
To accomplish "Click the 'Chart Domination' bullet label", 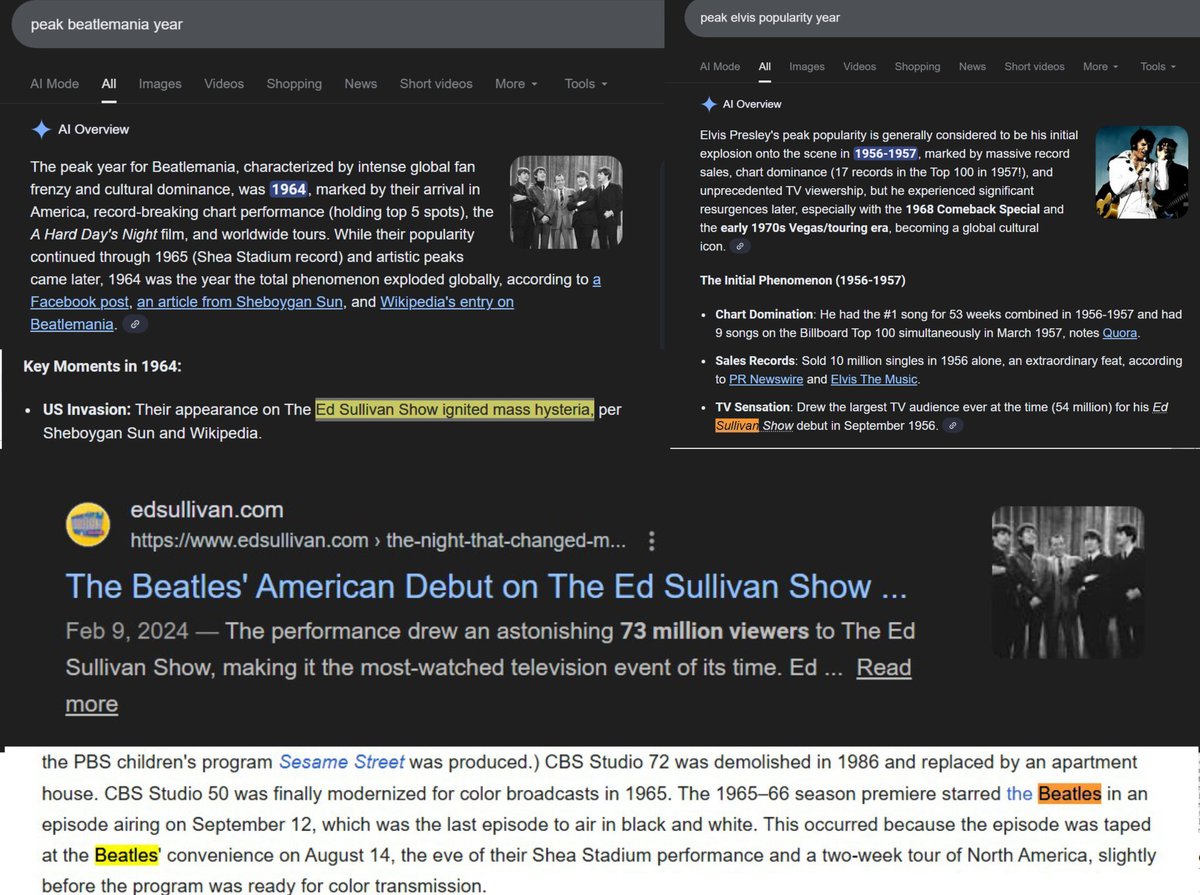I will [x=764, y=314].
